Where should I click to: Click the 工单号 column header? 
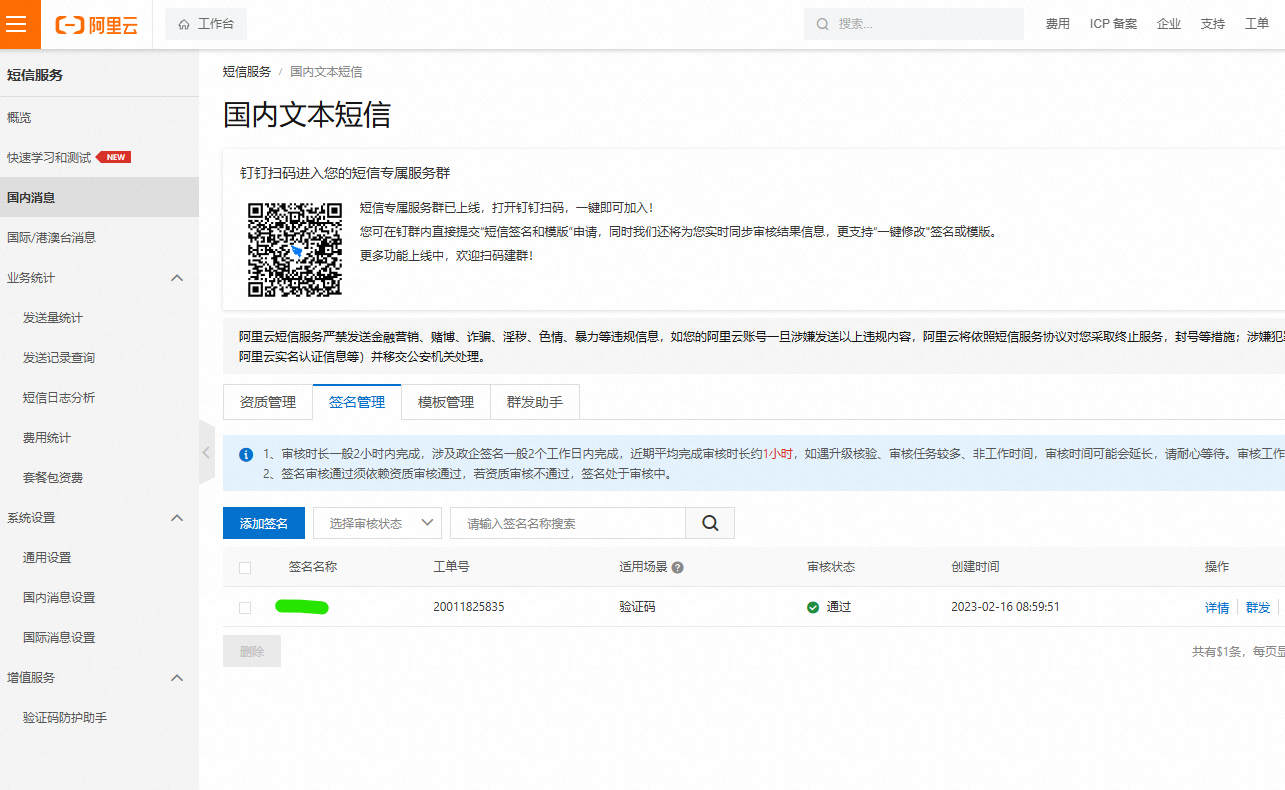pyautogui.click(x=451, y=567)
